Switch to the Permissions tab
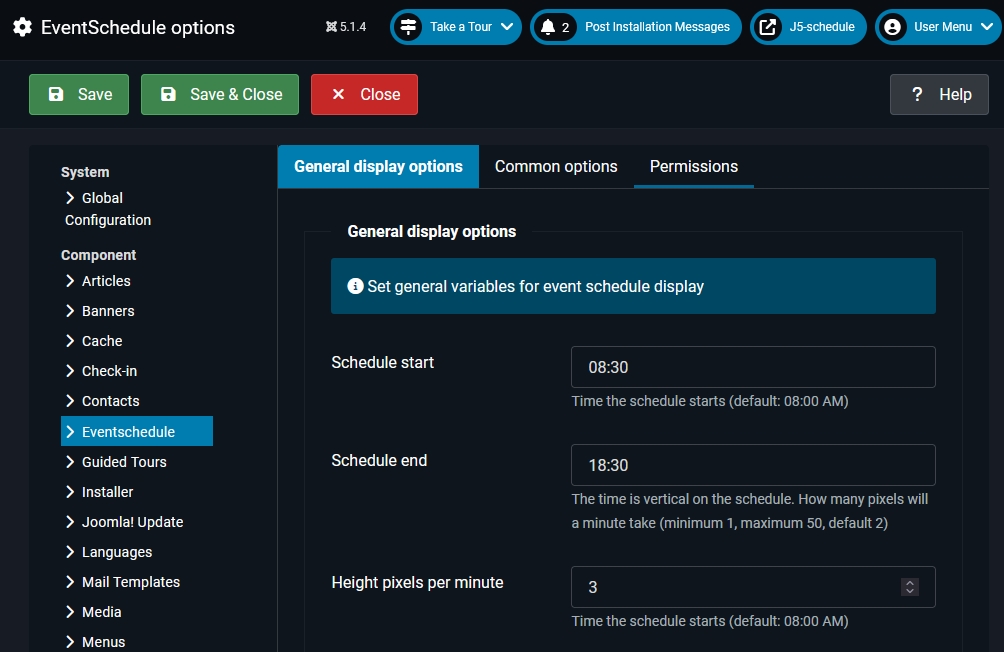1004x652 pixels. pyautogui.click(x=693, y=166)
